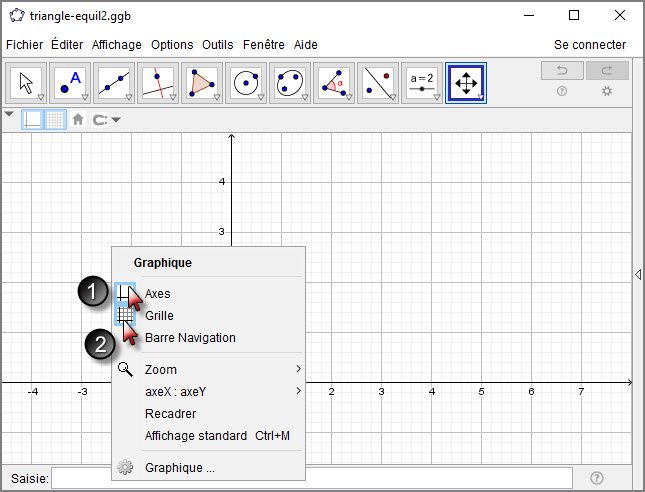This screenshot has height=492, width=645.
Task: Open settings gear icon below redo
Action: [x=607, y=91]
